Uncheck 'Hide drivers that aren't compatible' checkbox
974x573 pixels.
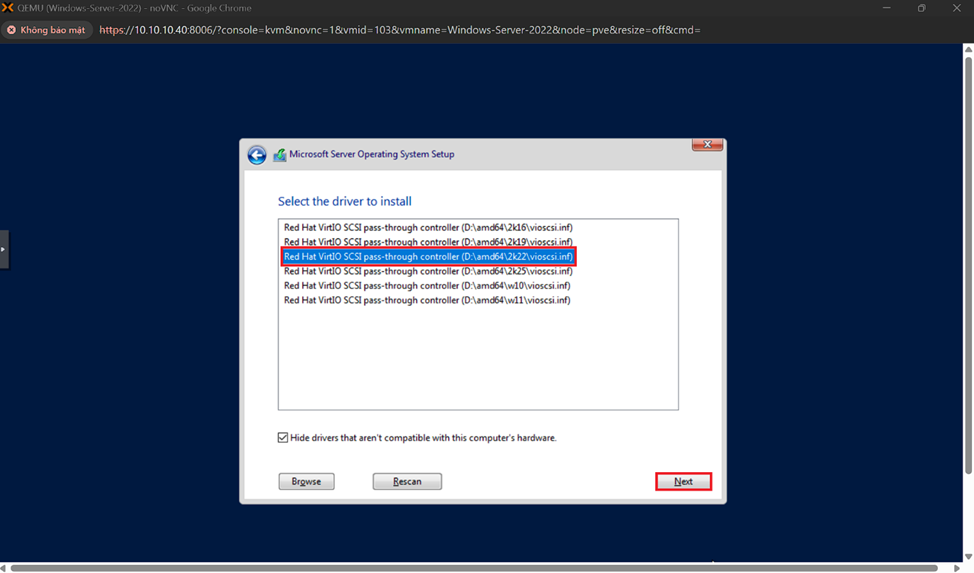(283, 438)
